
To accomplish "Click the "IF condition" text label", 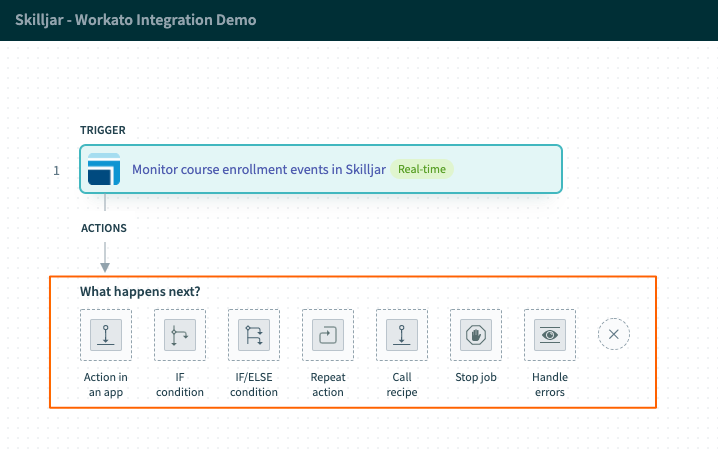I will click(180, 384).
